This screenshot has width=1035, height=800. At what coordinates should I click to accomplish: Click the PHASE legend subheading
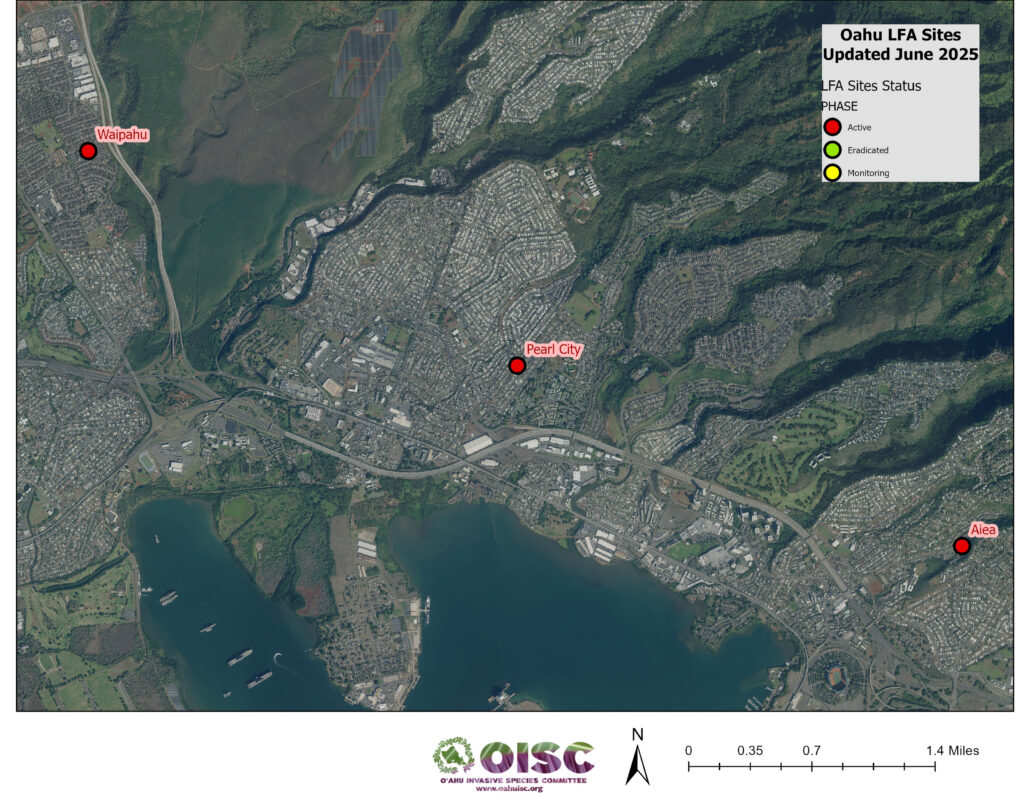click(x=839, y=106)
